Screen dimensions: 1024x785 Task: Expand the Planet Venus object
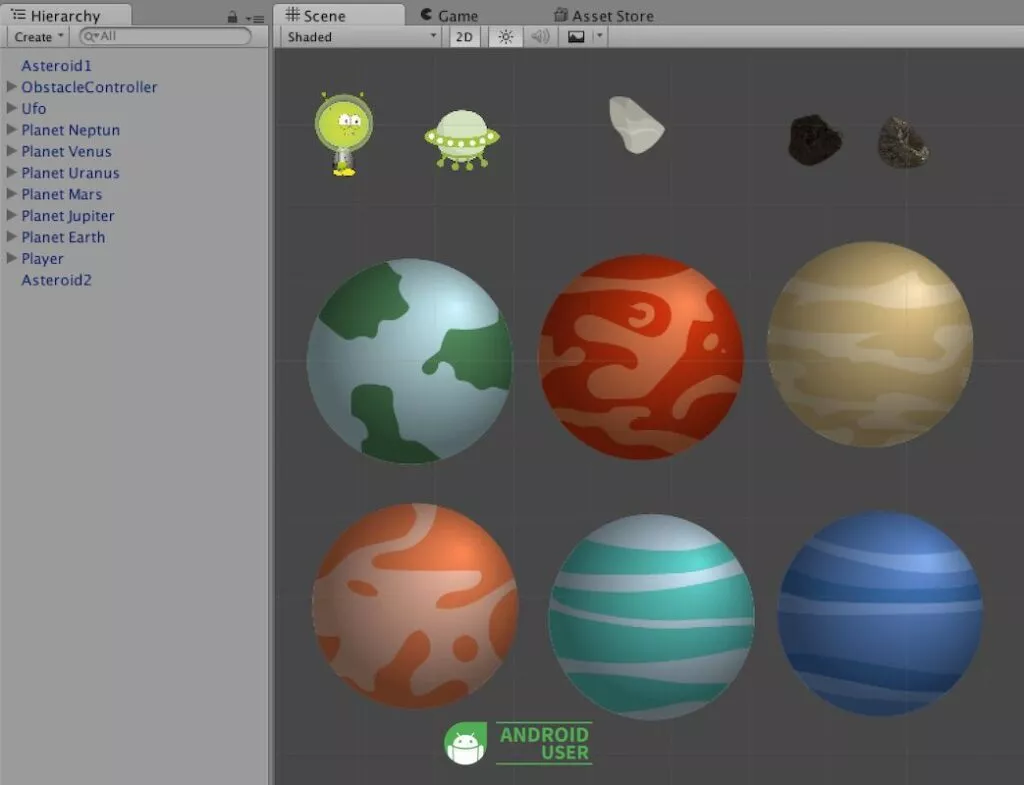11,151
